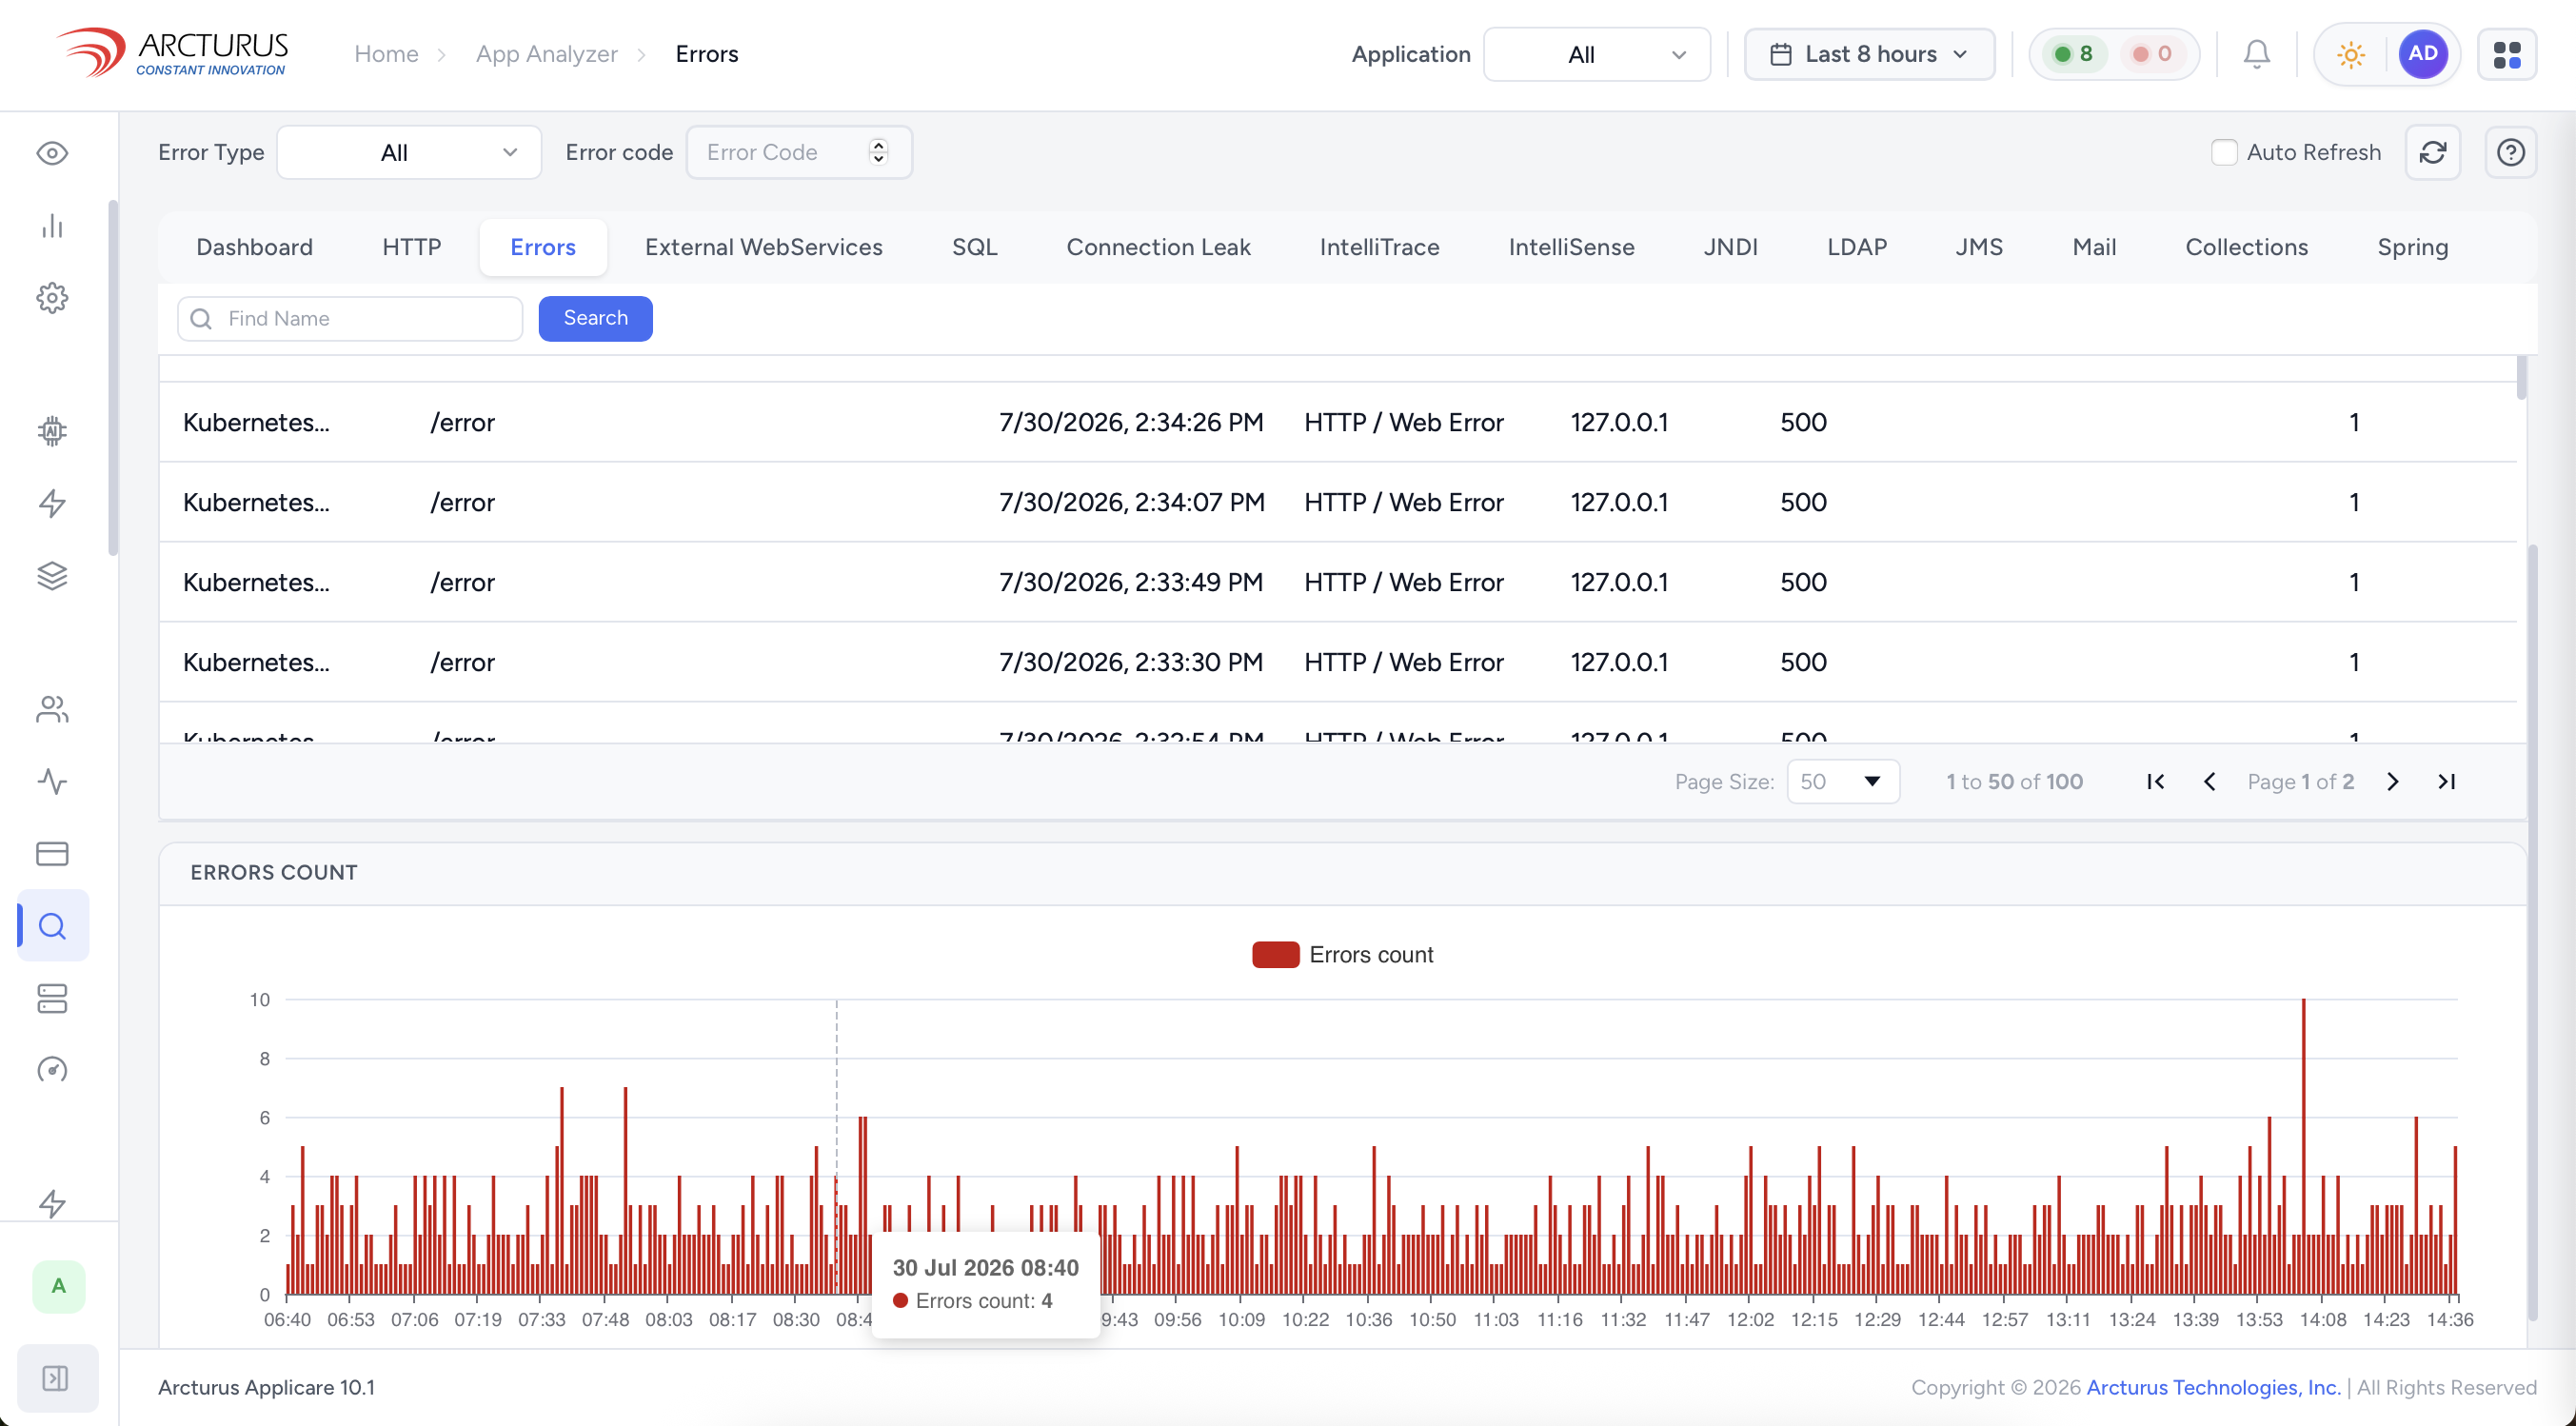Open the Mail tab
Image resolution: width=2576 pixels, height=1426 pixels.
[x=2094, y=247]
